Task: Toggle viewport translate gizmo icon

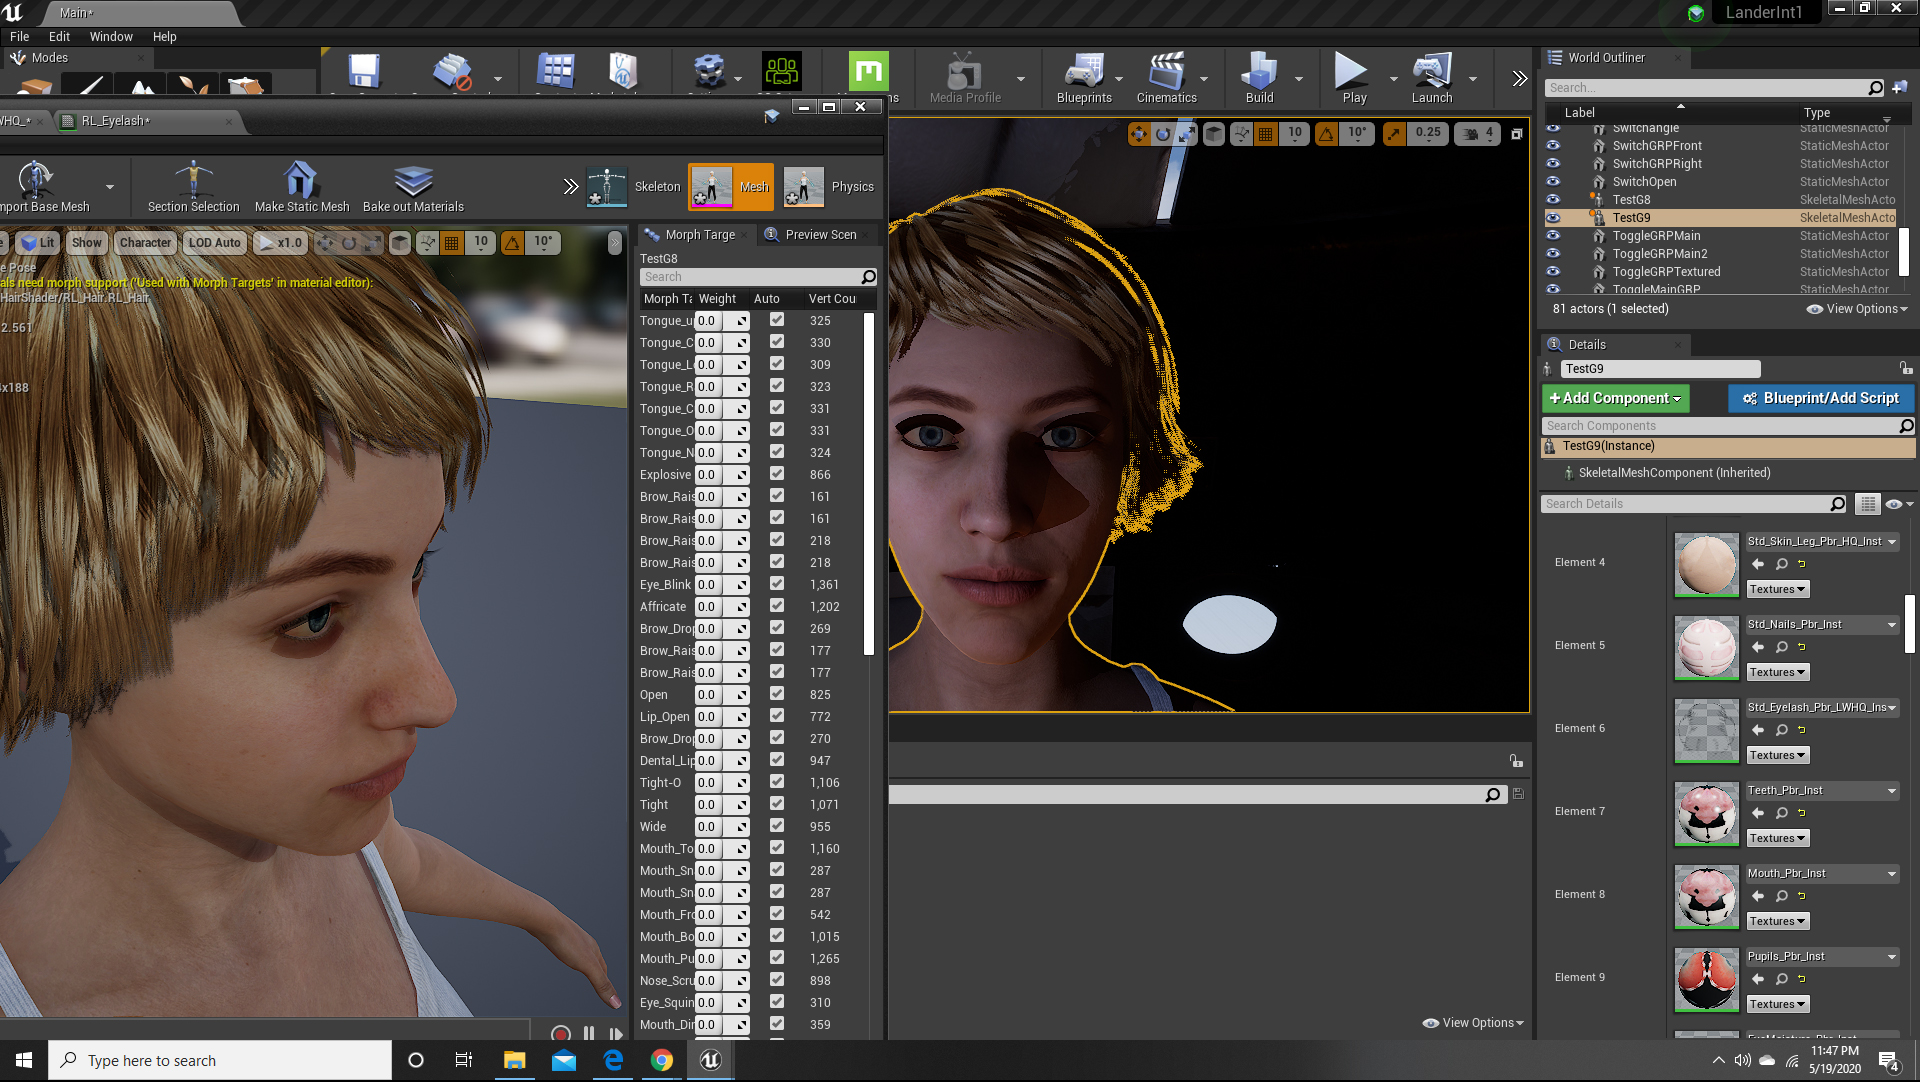Action: (1139, 133)
